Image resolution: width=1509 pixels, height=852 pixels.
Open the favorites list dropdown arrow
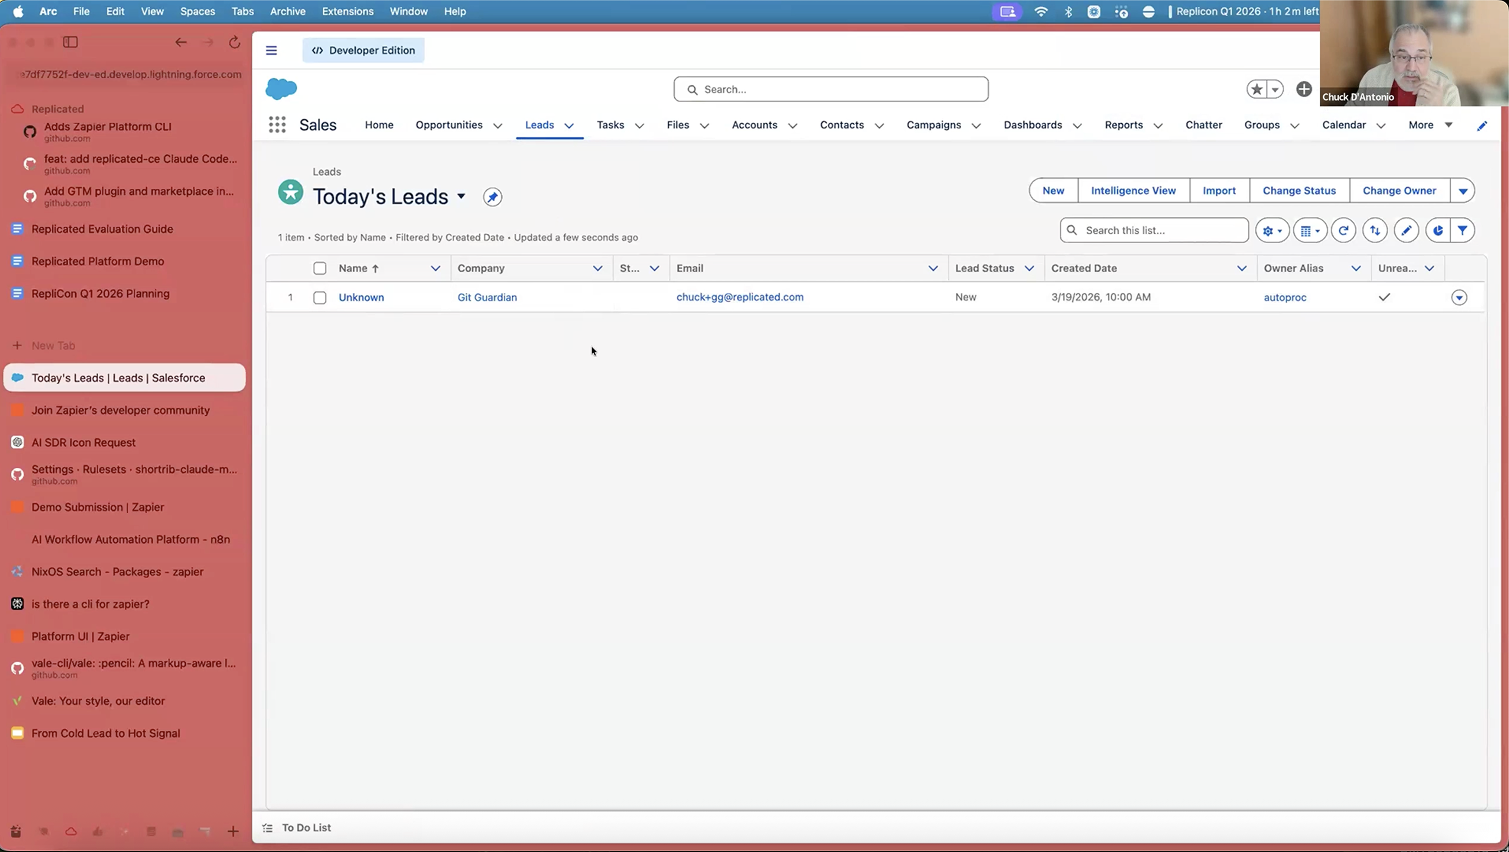(x=1275, y=89)
